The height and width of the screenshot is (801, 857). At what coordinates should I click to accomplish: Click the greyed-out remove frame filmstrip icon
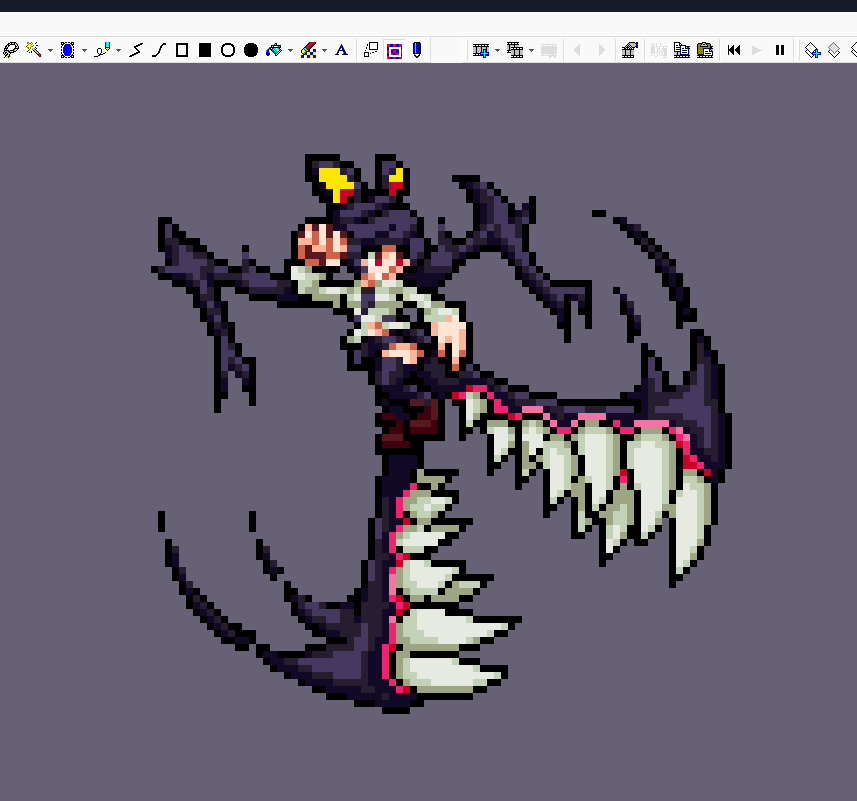coord(549,51)
